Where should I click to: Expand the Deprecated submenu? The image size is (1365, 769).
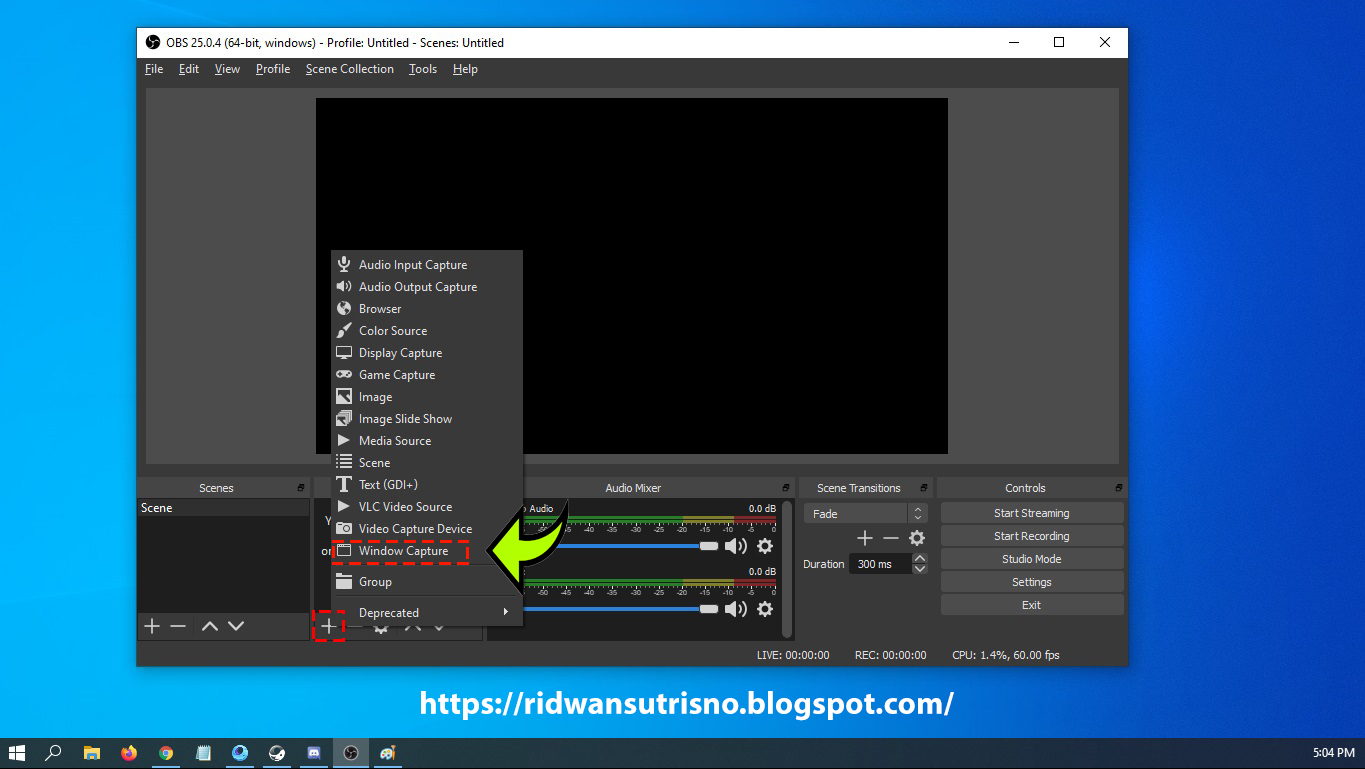[x=427, y=613]
